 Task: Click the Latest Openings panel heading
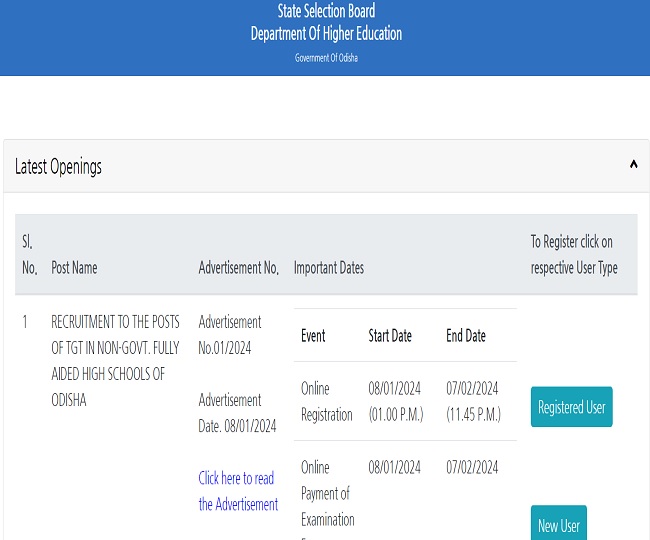point(58,167)
